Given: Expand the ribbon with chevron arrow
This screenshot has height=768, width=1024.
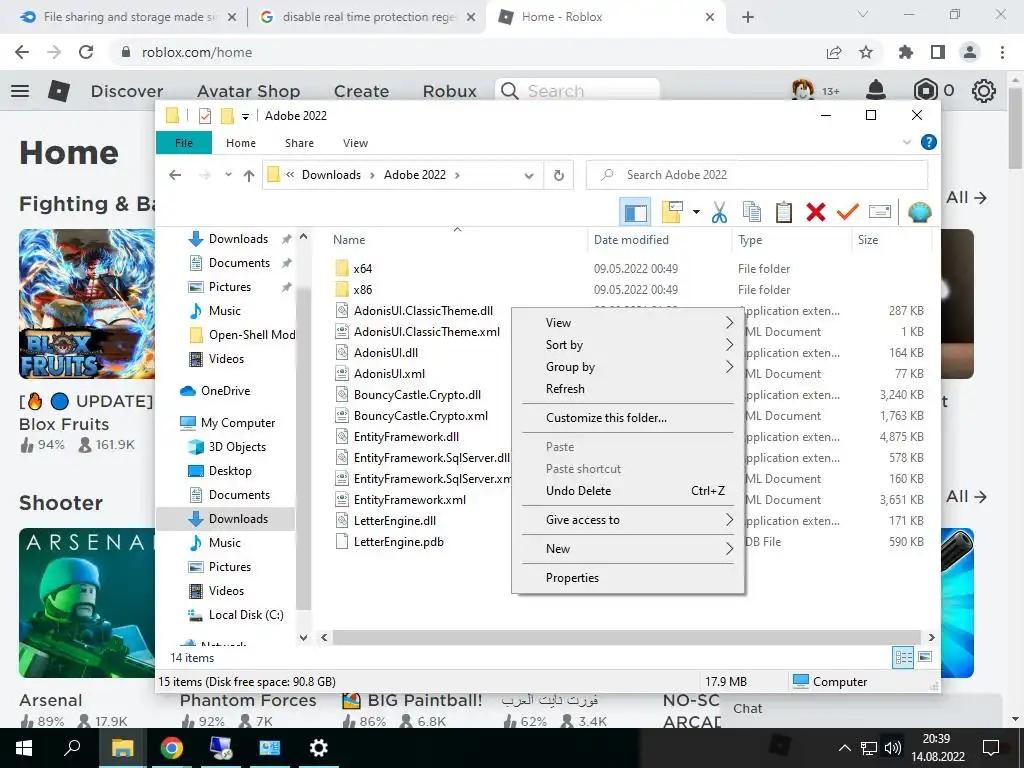Looking at the screenshot, I should [x=906, y=142].
